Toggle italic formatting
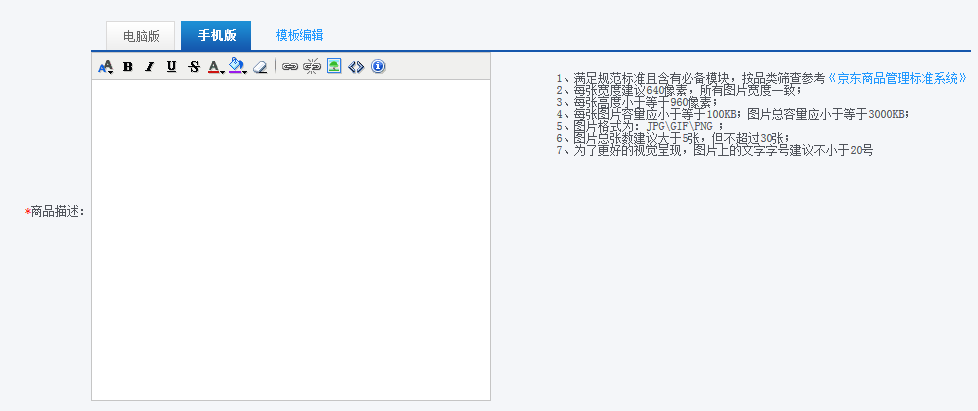 click(149, 67)
